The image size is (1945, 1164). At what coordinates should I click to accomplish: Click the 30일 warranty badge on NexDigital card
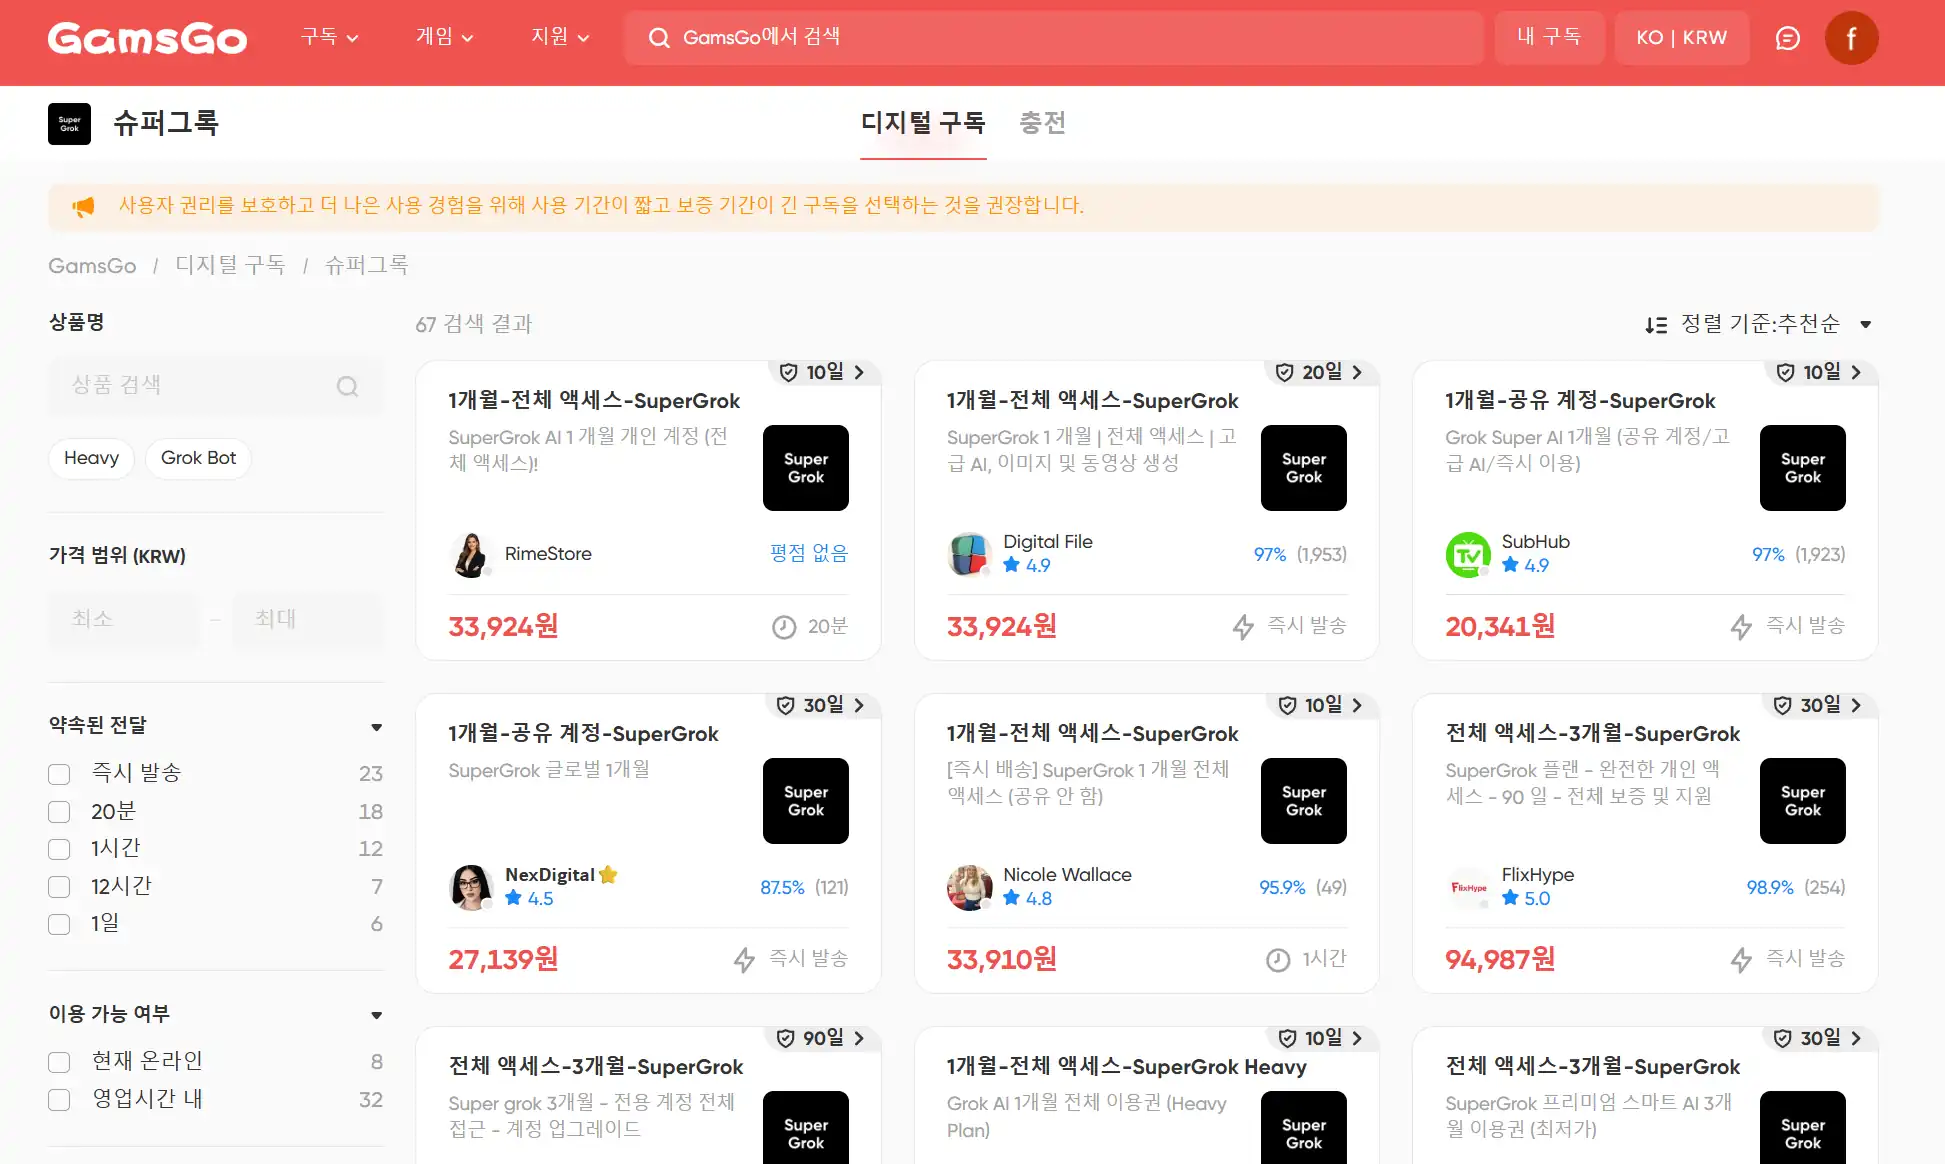tap(822, 705)
